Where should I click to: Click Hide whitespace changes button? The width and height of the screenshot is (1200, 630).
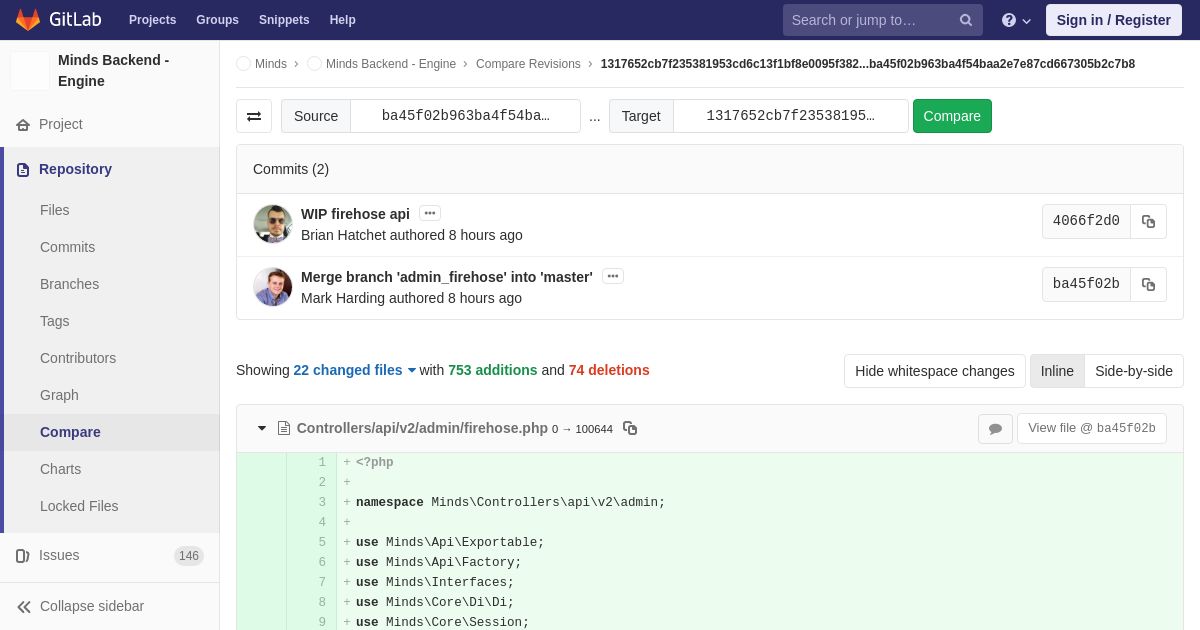coord(935,371)
